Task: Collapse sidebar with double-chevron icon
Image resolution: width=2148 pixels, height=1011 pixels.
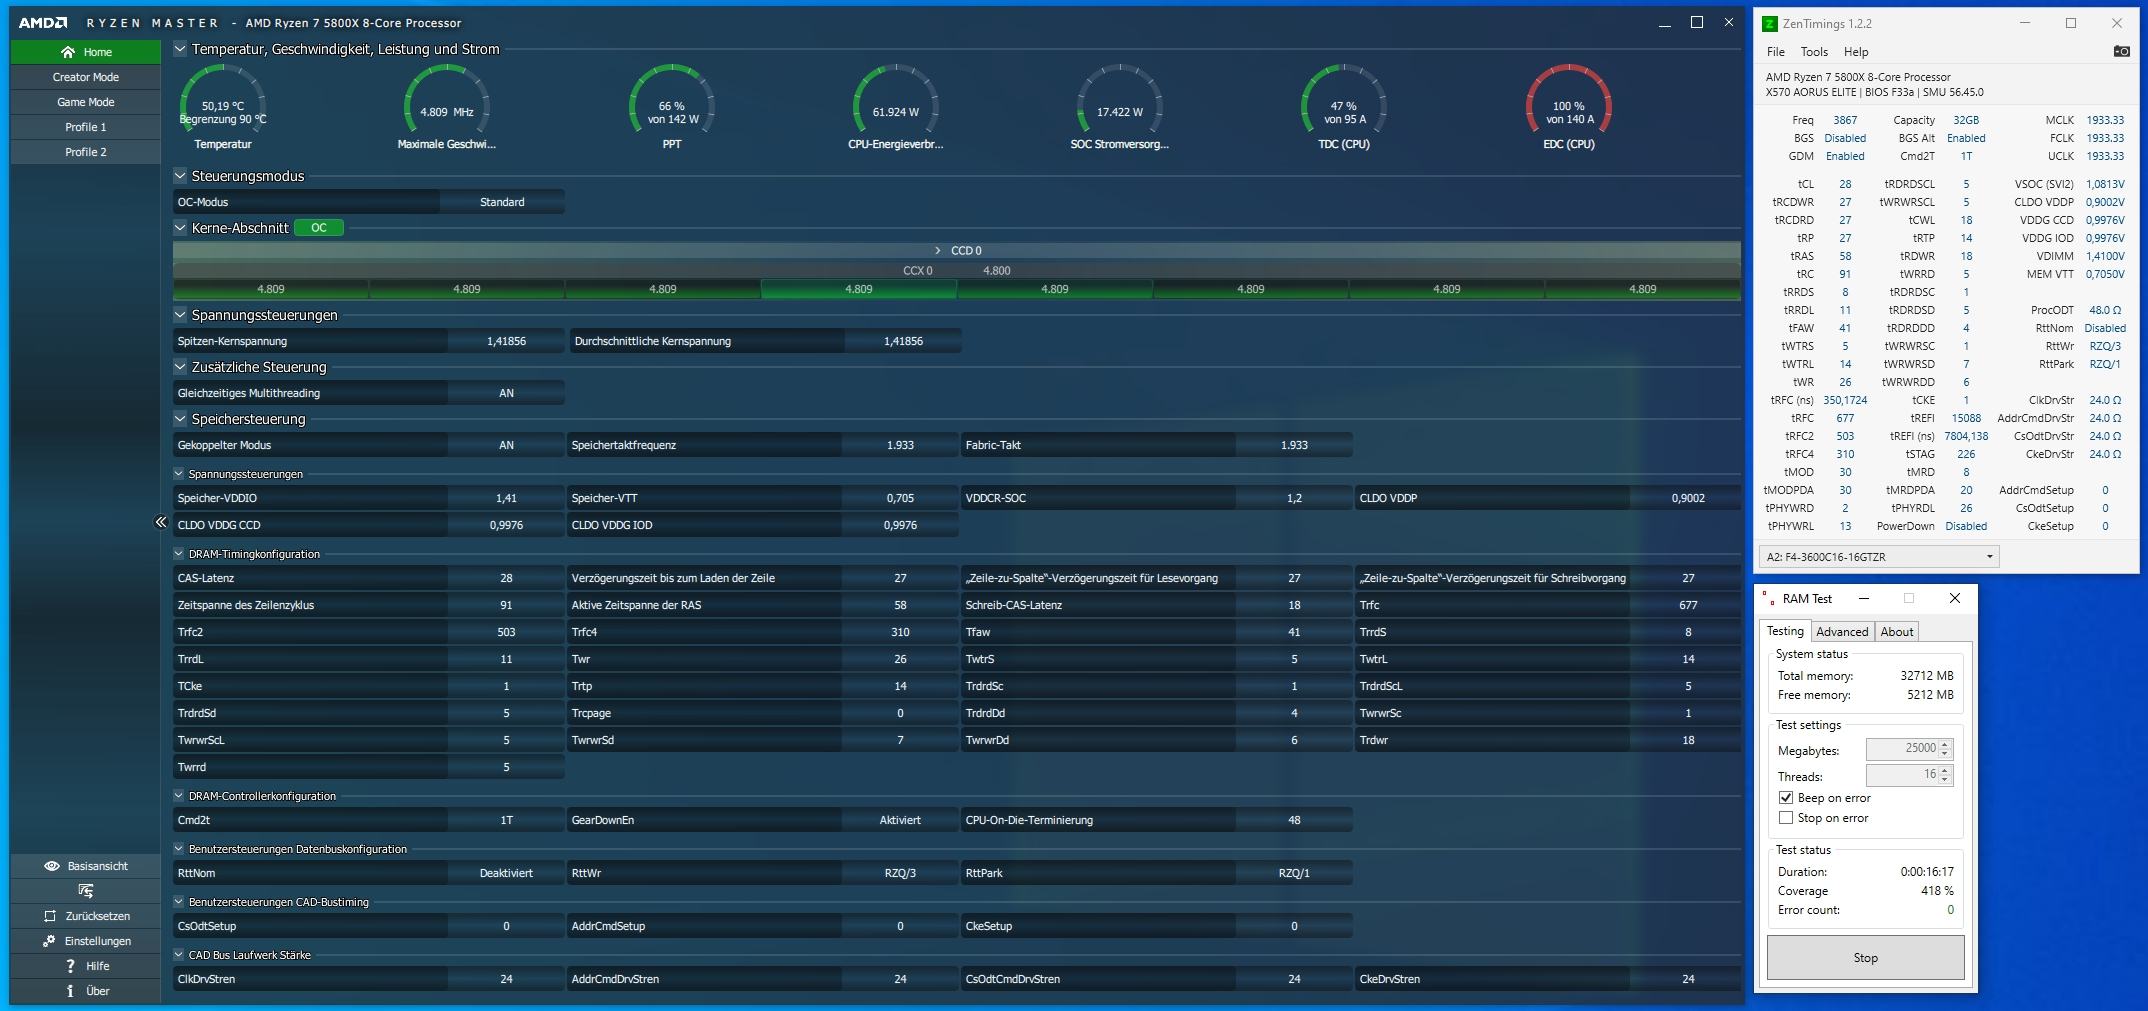Action: [x=160, y=522]
